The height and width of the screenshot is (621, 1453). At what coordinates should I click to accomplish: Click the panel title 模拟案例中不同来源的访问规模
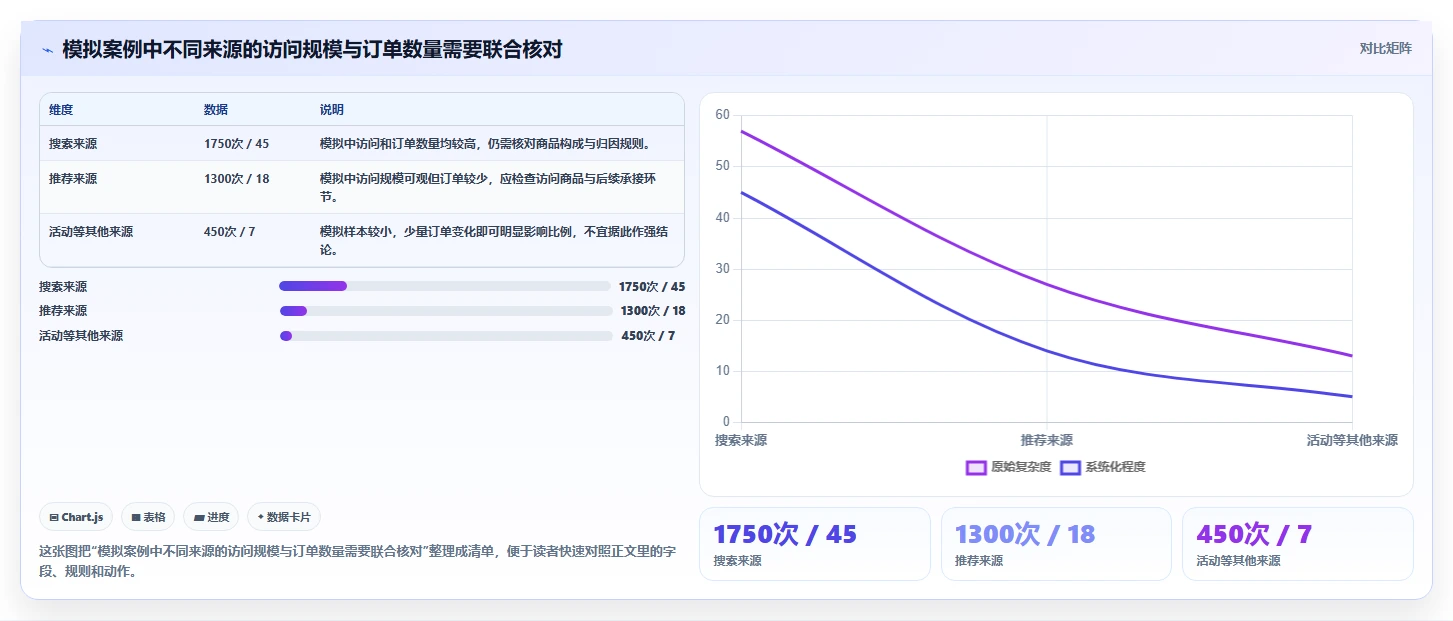[312, 49]
